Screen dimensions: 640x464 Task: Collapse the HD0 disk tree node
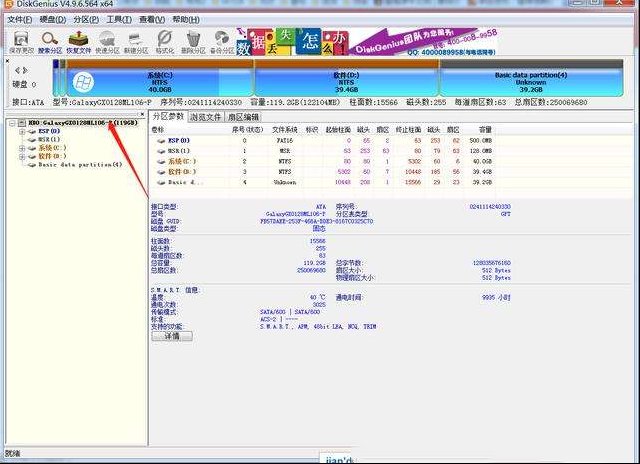point(12,123)
